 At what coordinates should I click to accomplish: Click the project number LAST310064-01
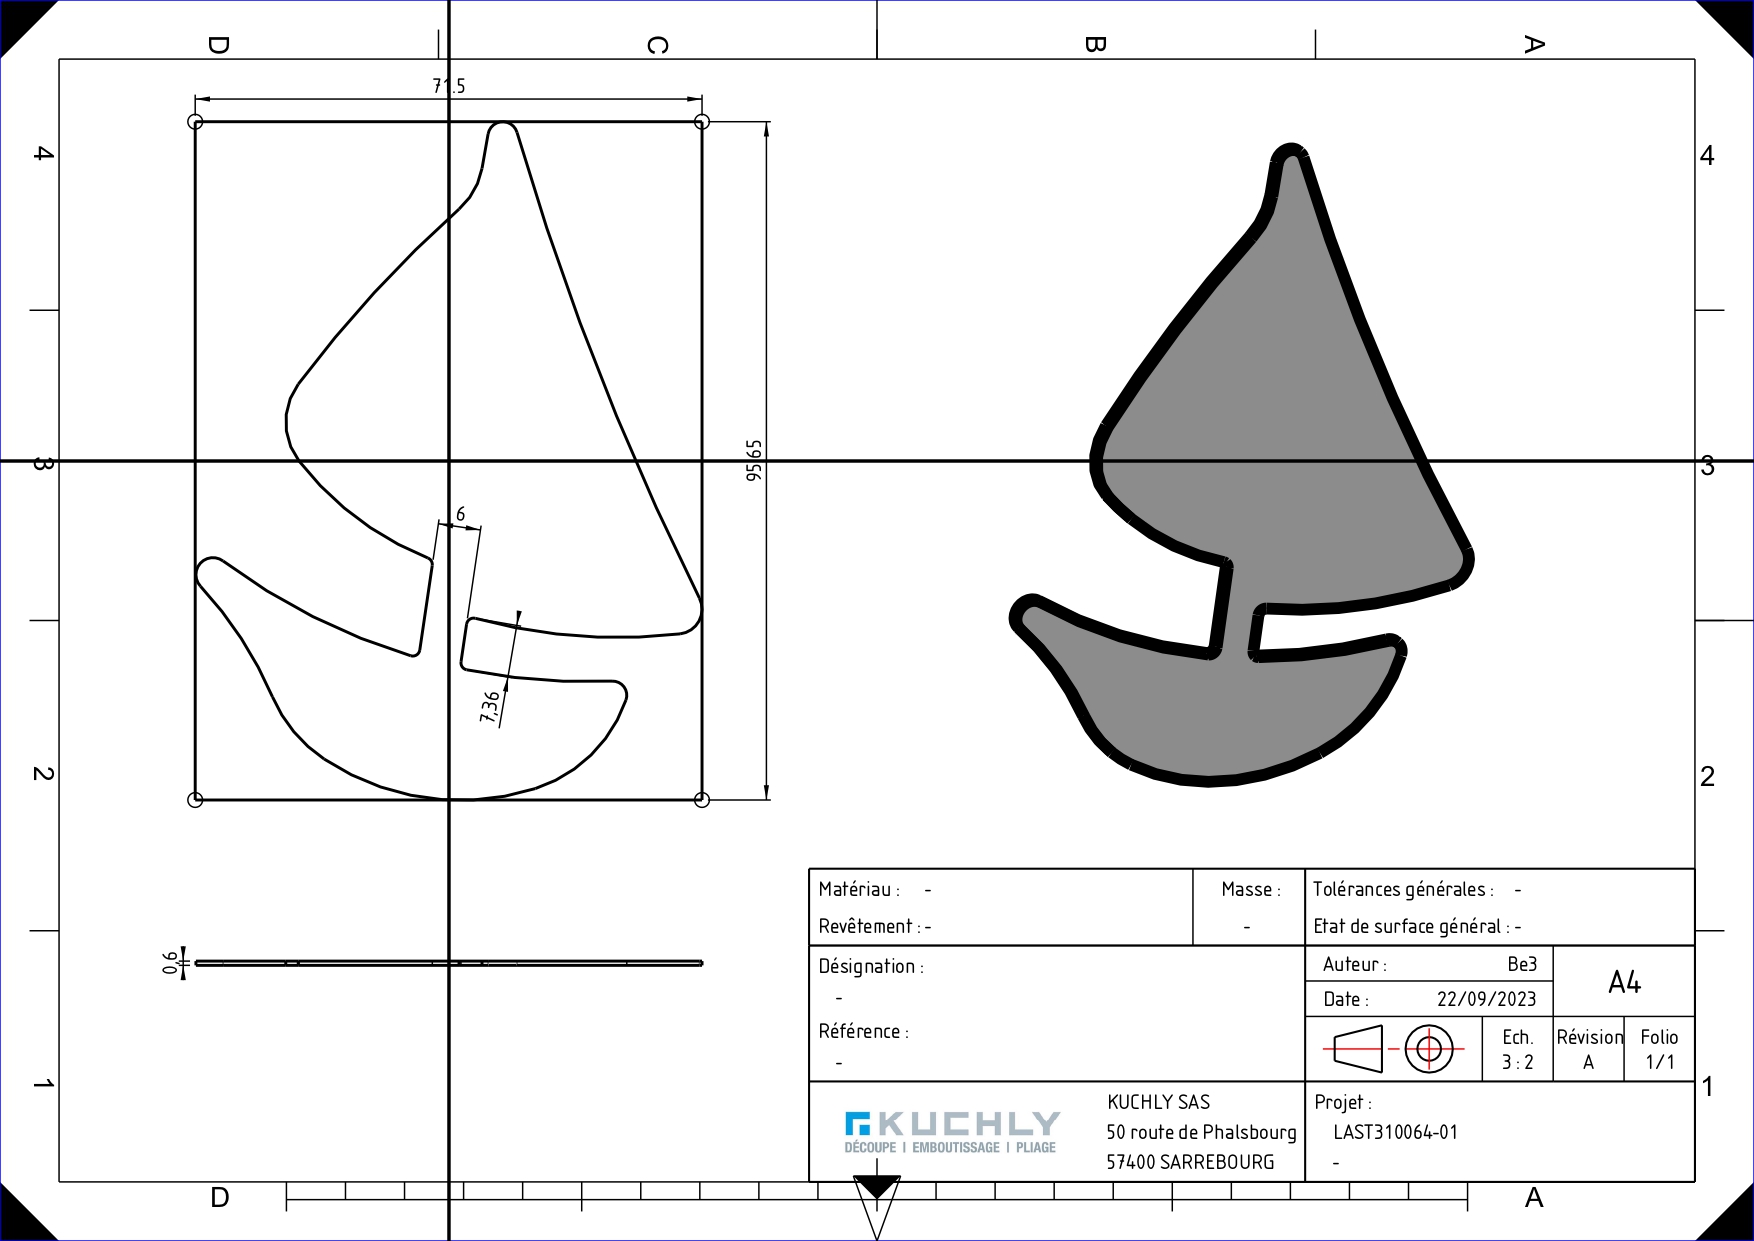tap(1395, 1132)
